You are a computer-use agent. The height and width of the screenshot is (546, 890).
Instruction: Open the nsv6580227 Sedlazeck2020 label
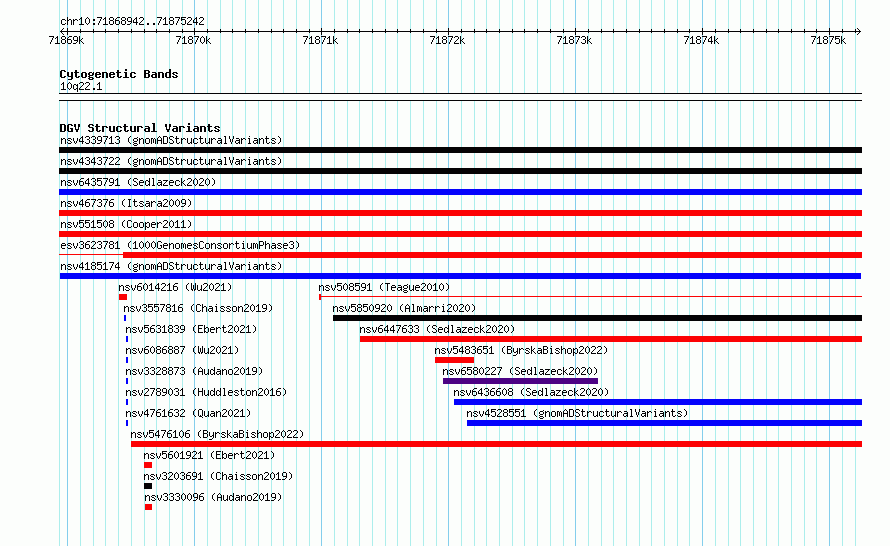tap(520, 371)
